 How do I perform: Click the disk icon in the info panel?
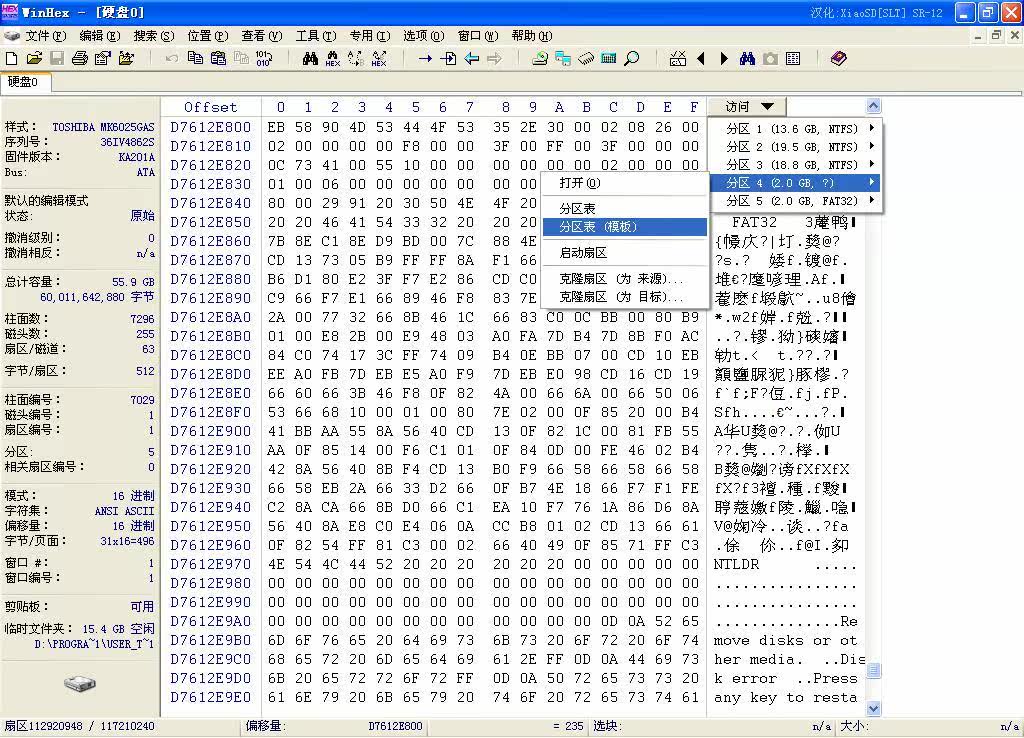80,684
